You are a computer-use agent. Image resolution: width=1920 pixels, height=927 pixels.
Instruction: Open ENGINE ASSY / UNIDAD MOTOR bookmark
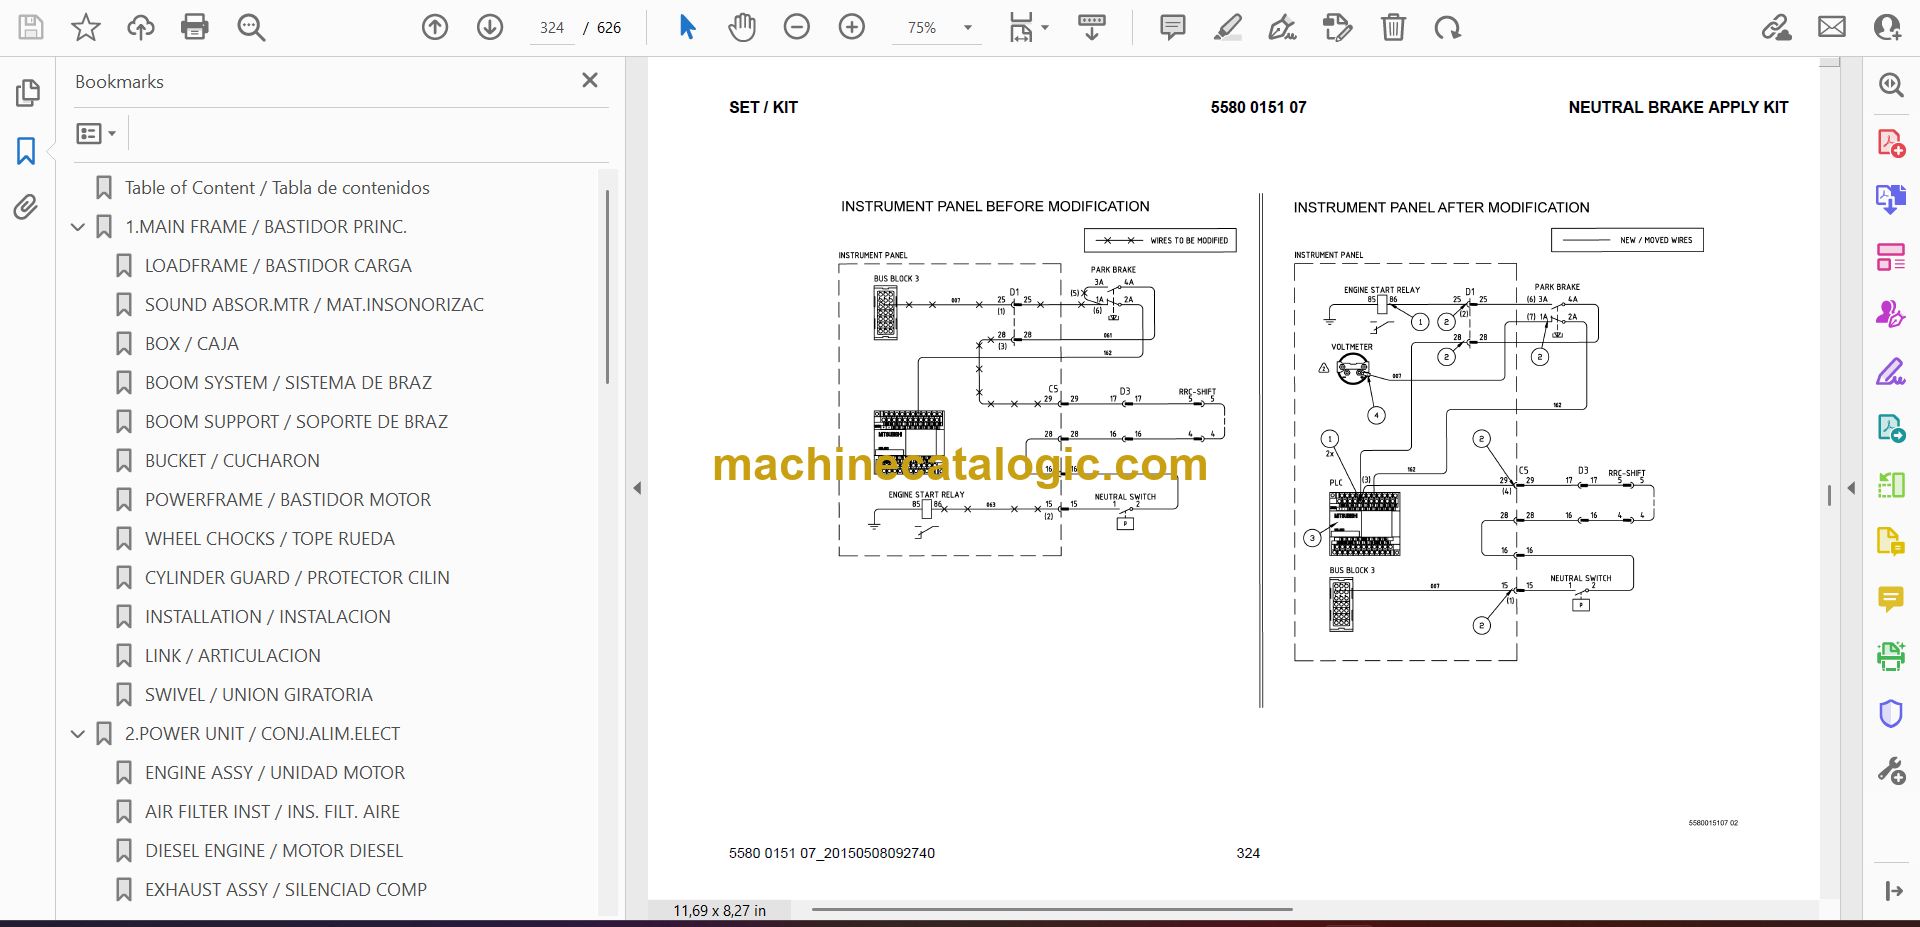click(275, 773)
